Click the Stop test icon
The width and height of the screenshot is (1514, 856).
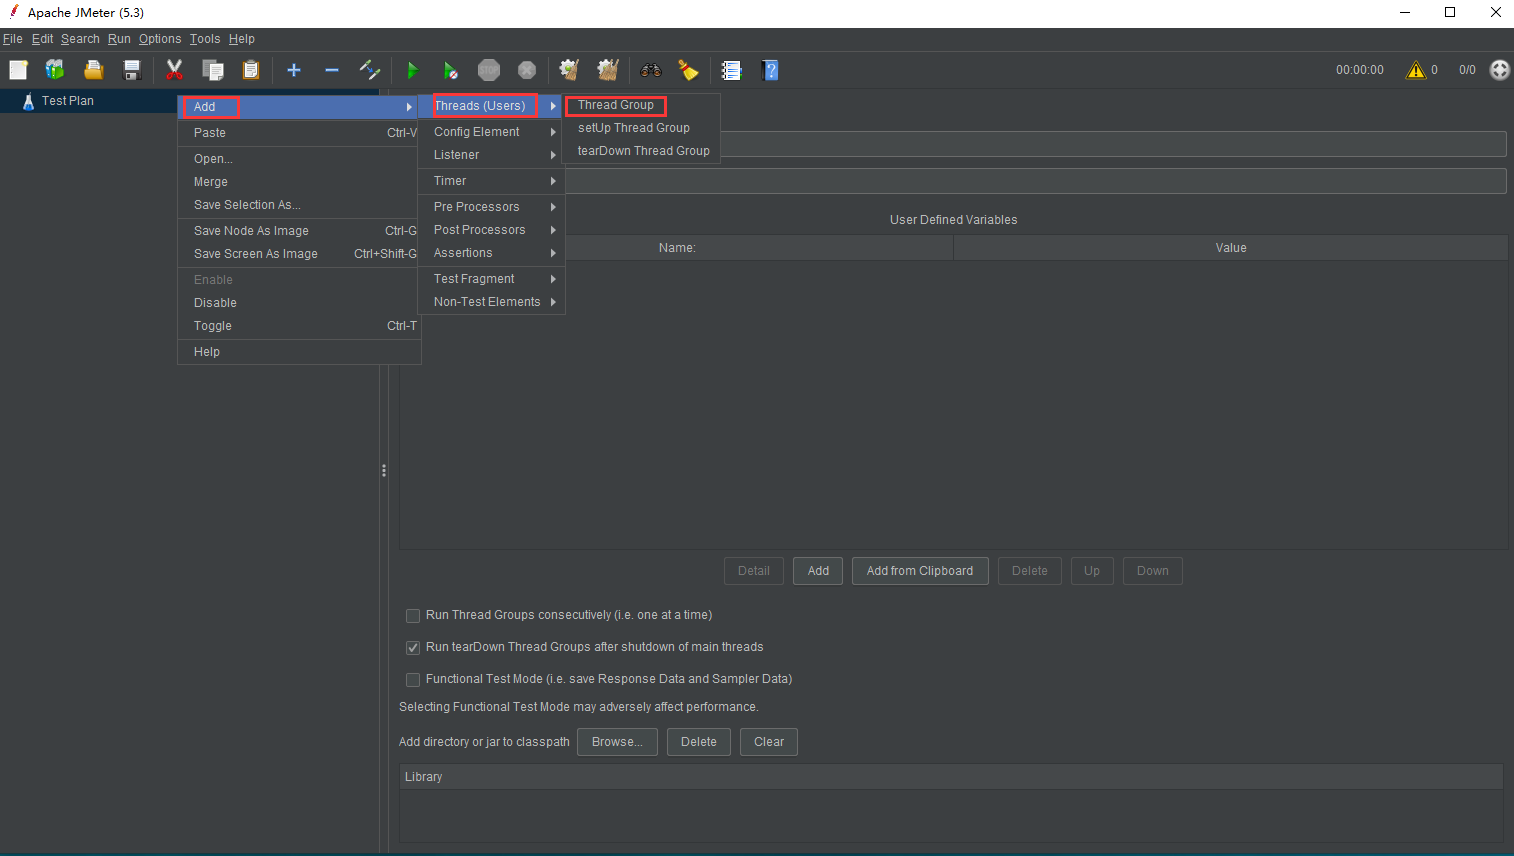489,70
